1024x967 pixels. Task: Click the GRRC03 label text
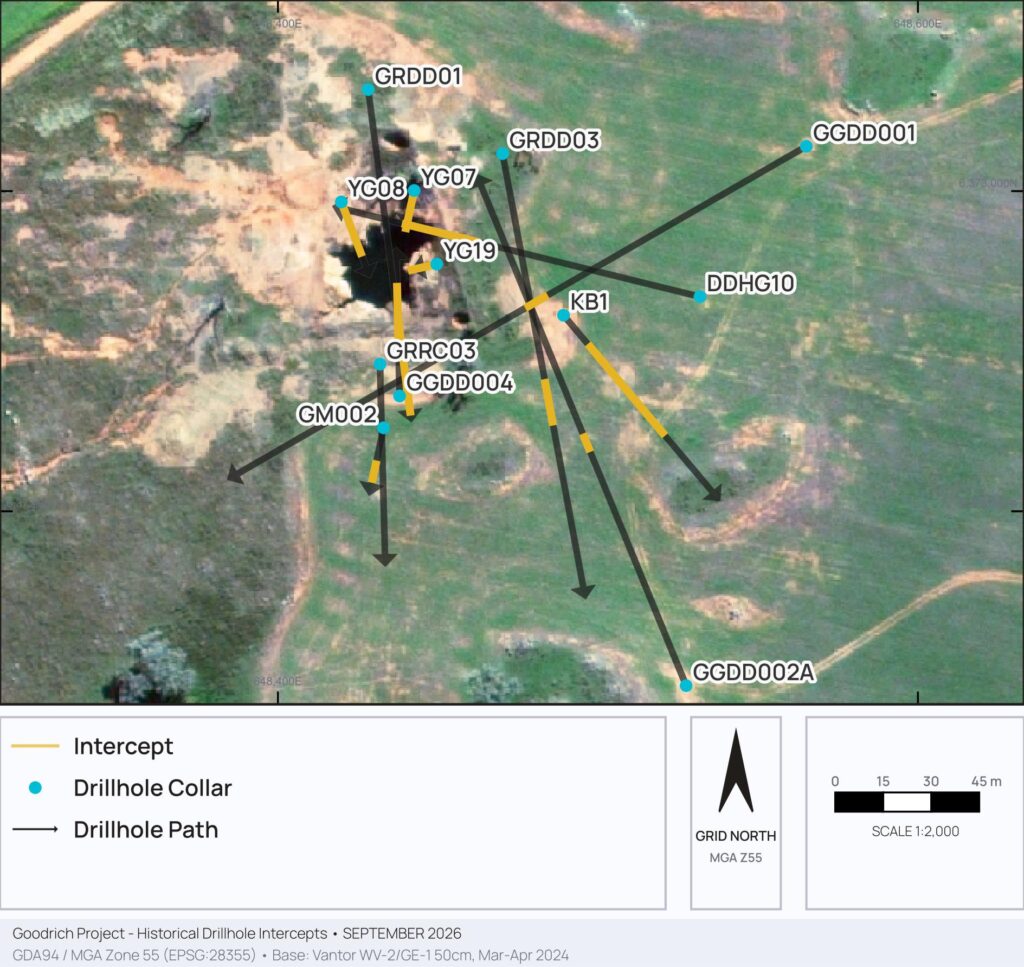pyautogui.click(x=431, y=351)
